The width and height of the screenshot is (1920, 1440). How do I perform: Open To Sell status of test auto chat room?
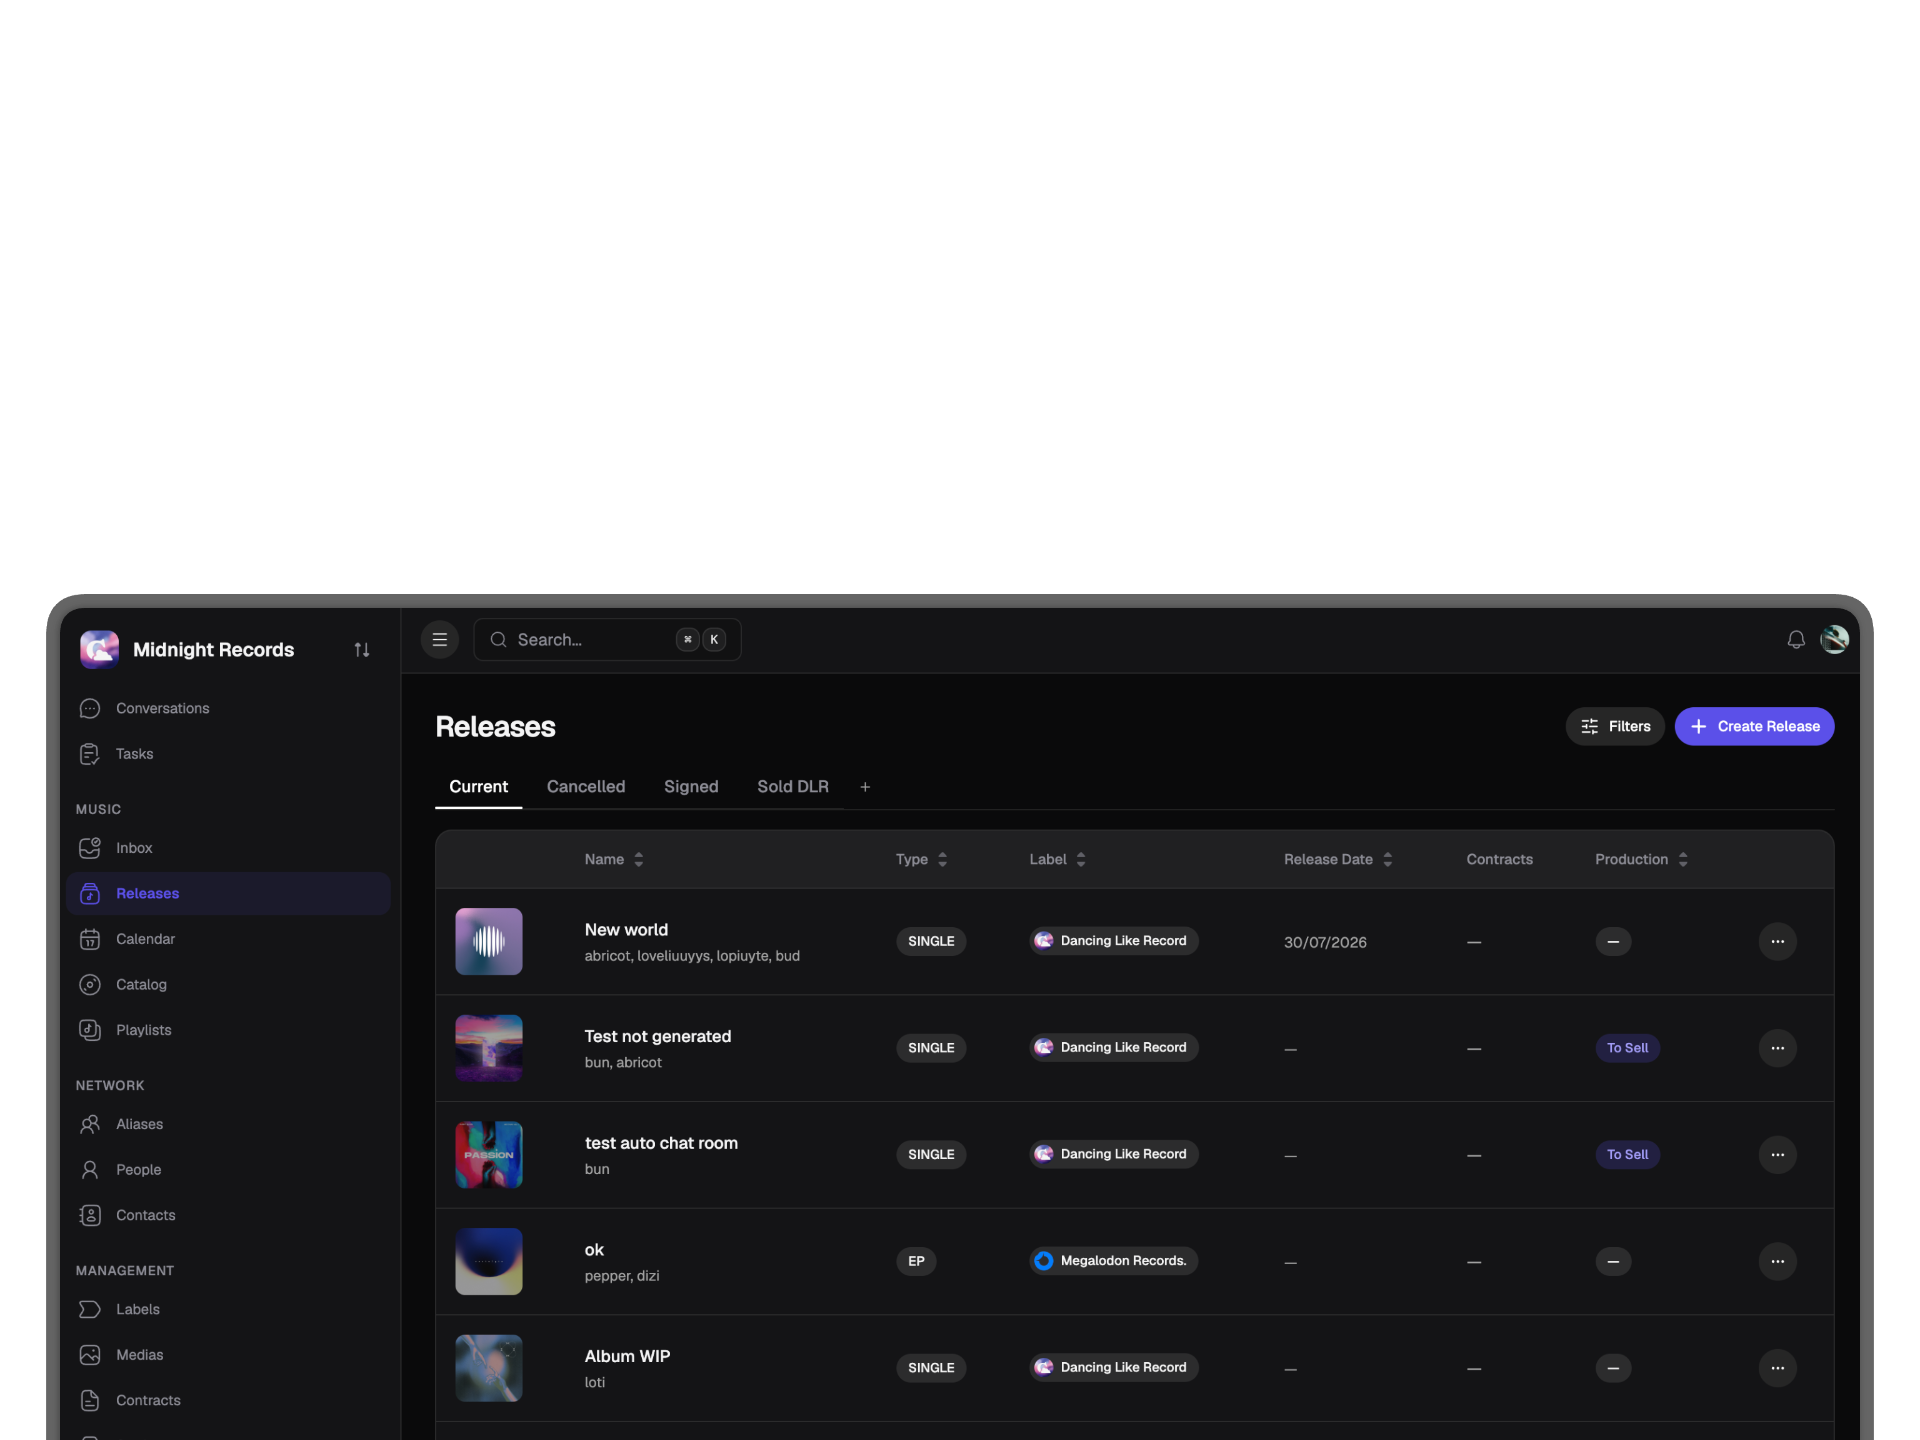pyautogui.click(x=1627, y=1154)
